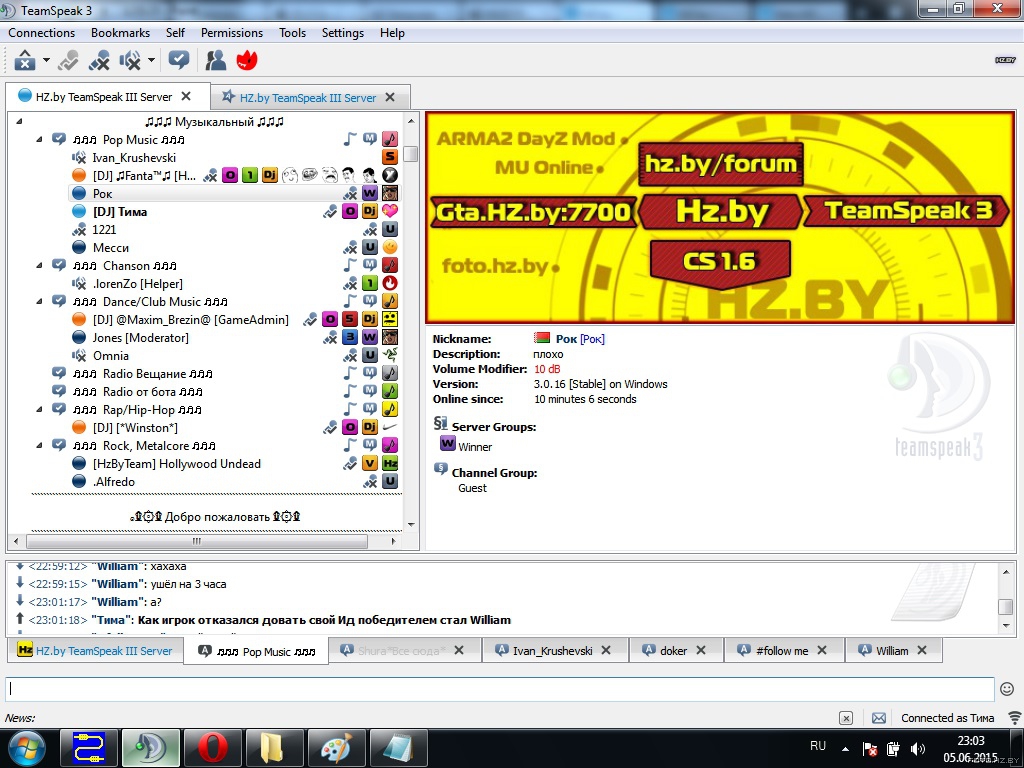The image size is (1024, 768).
Task: Switch to the second server tab with star icon
Action: click(308, 97)
